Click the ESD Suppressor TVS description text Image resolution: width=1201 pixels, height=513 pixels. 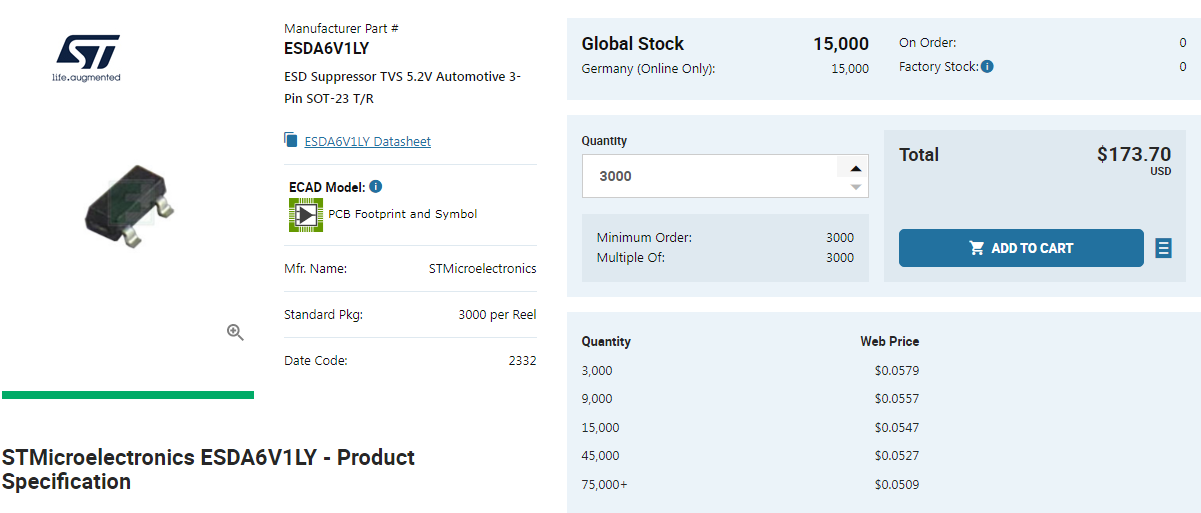(x=402, y=88)
